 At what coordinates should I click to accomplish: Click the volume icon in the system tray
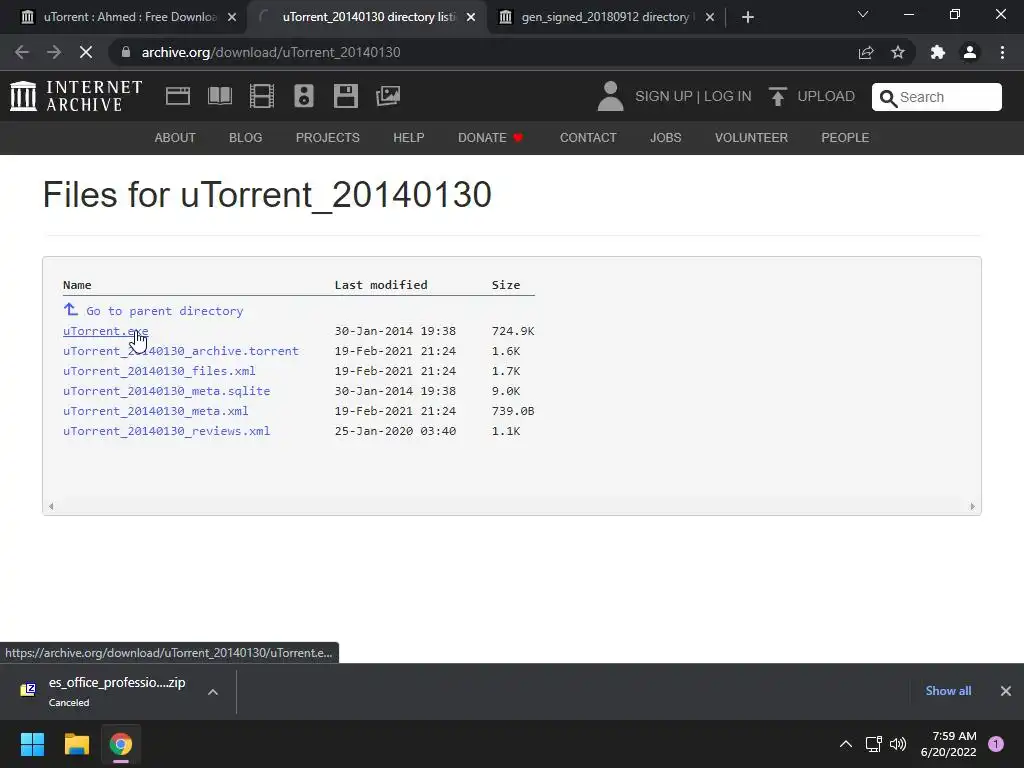click(x=898, y=744)
